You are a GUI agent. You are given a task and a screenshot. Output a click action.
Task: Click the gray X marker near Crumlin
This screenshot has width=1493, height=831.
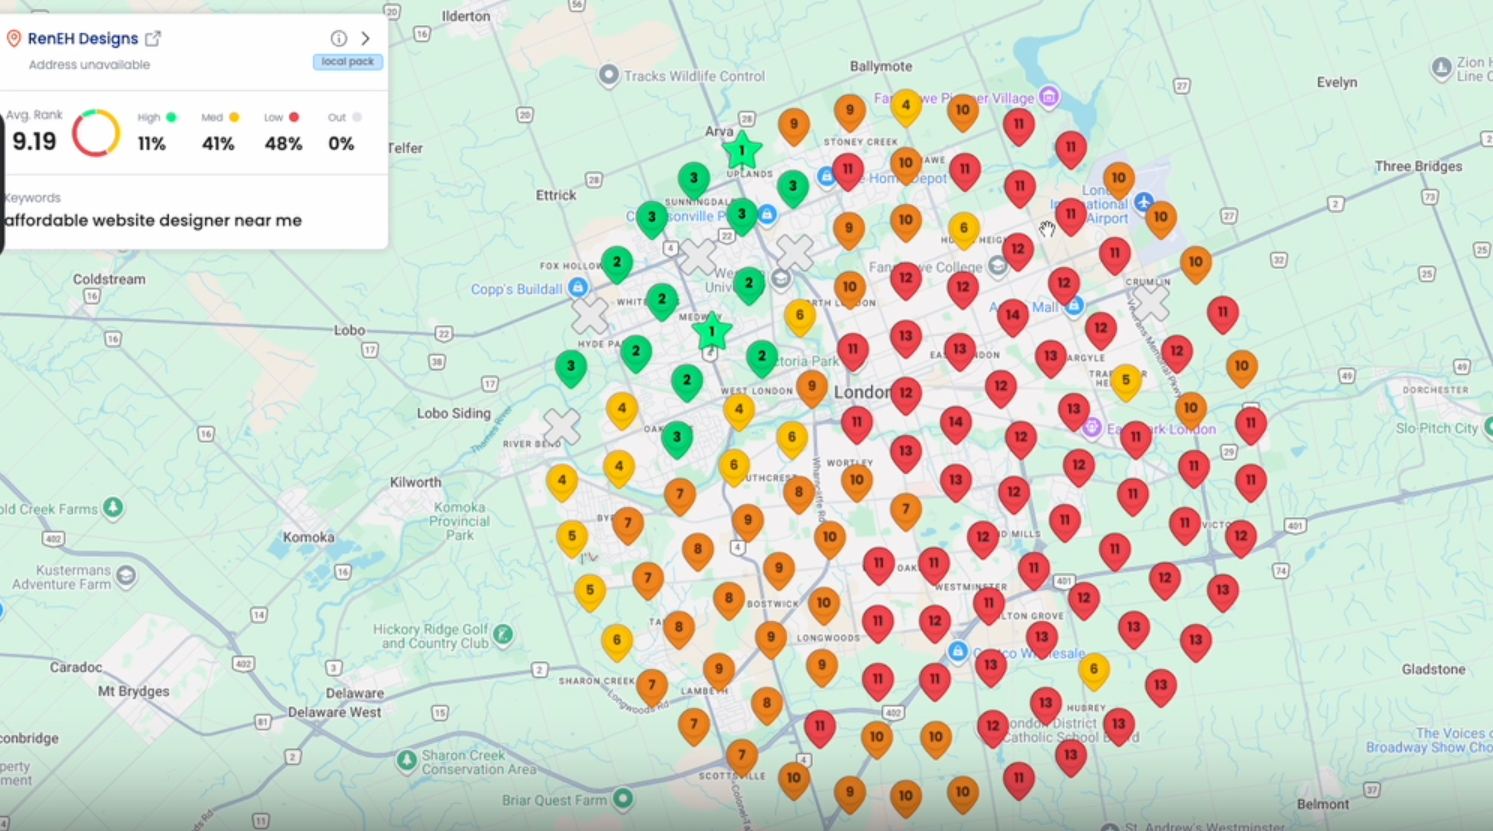pos(1151,302)
